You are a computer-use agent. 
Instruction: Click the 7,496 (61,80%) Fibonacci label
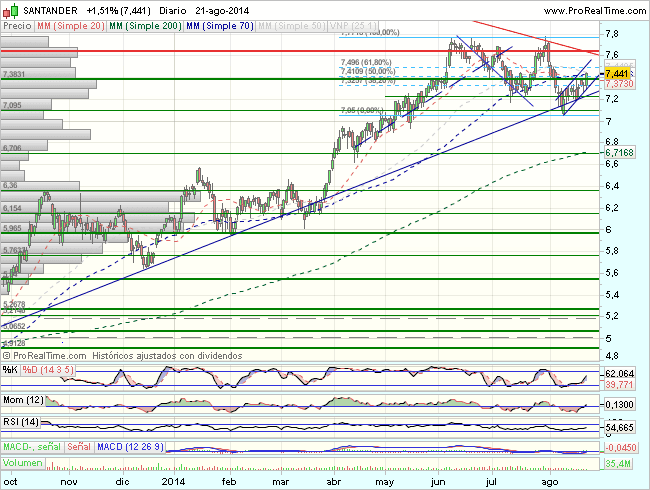(366, 62)
